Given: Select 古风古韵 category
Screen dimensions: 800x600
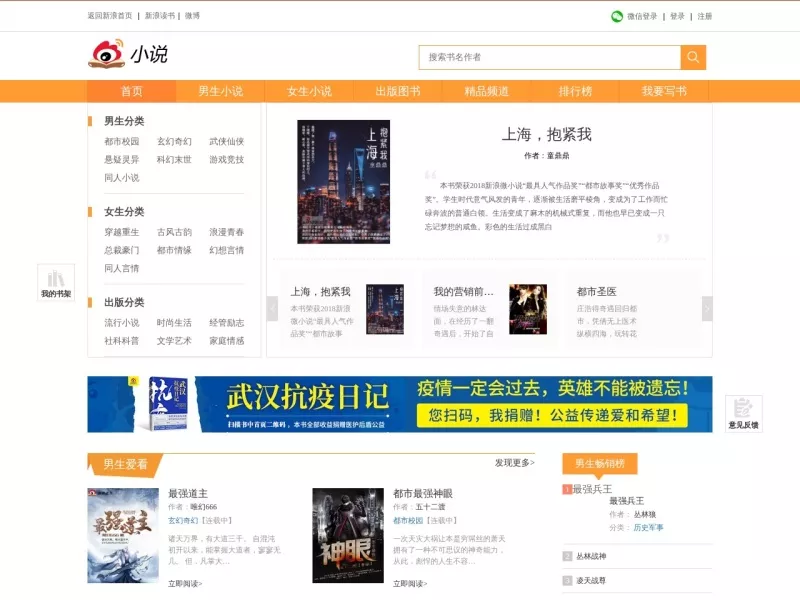Looking at the screenshot, I should coord(174,232).
